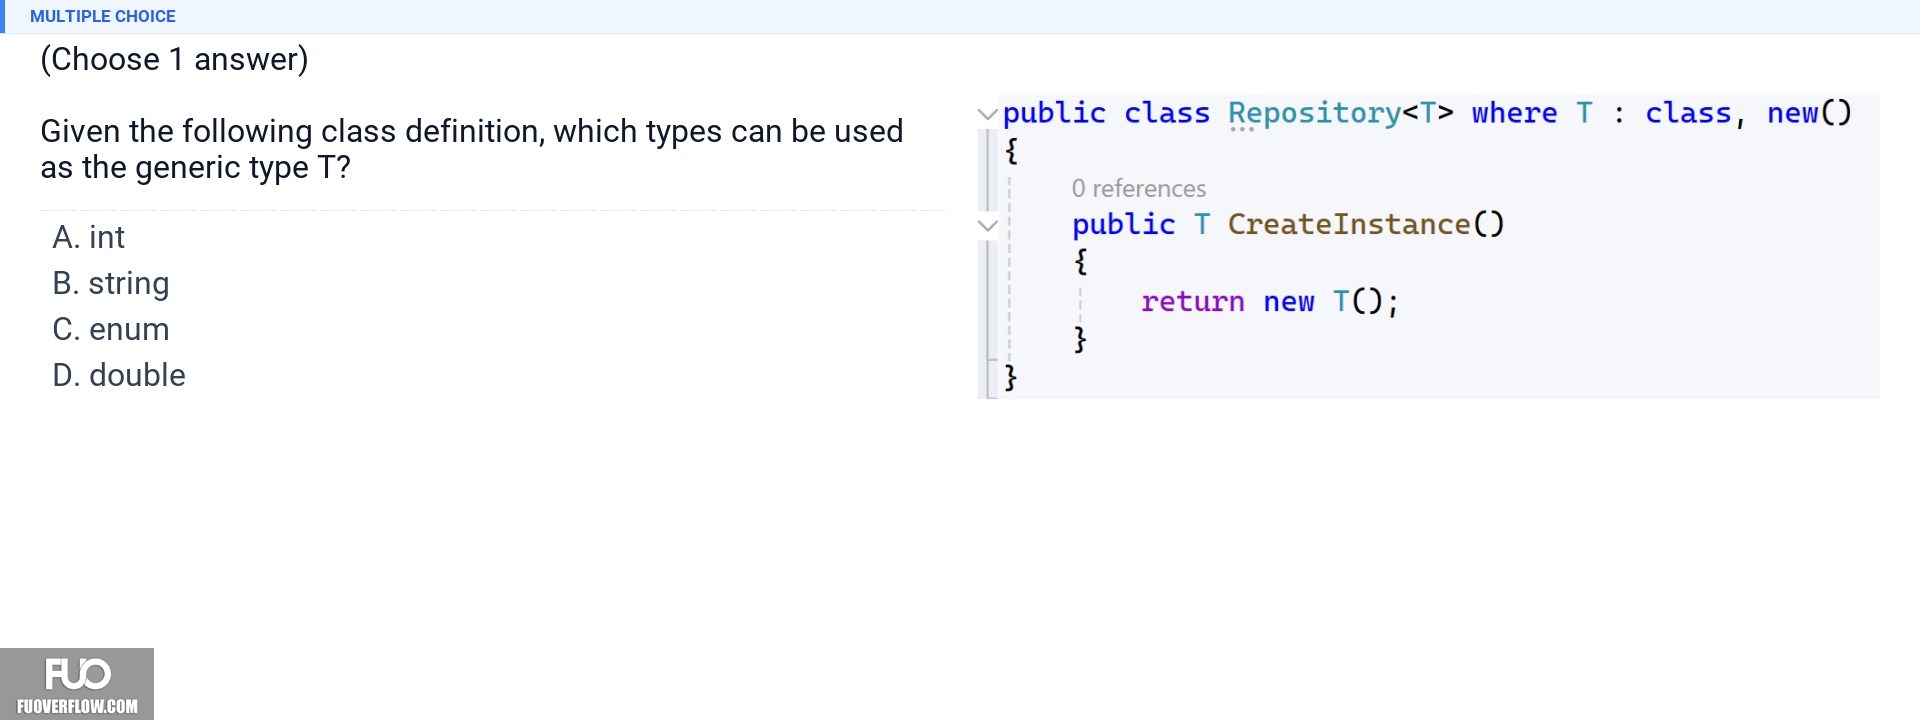This screenshot has width=1920, height=720.
Task: Click the 'return new T();' statement
Action: (1270, 301)
